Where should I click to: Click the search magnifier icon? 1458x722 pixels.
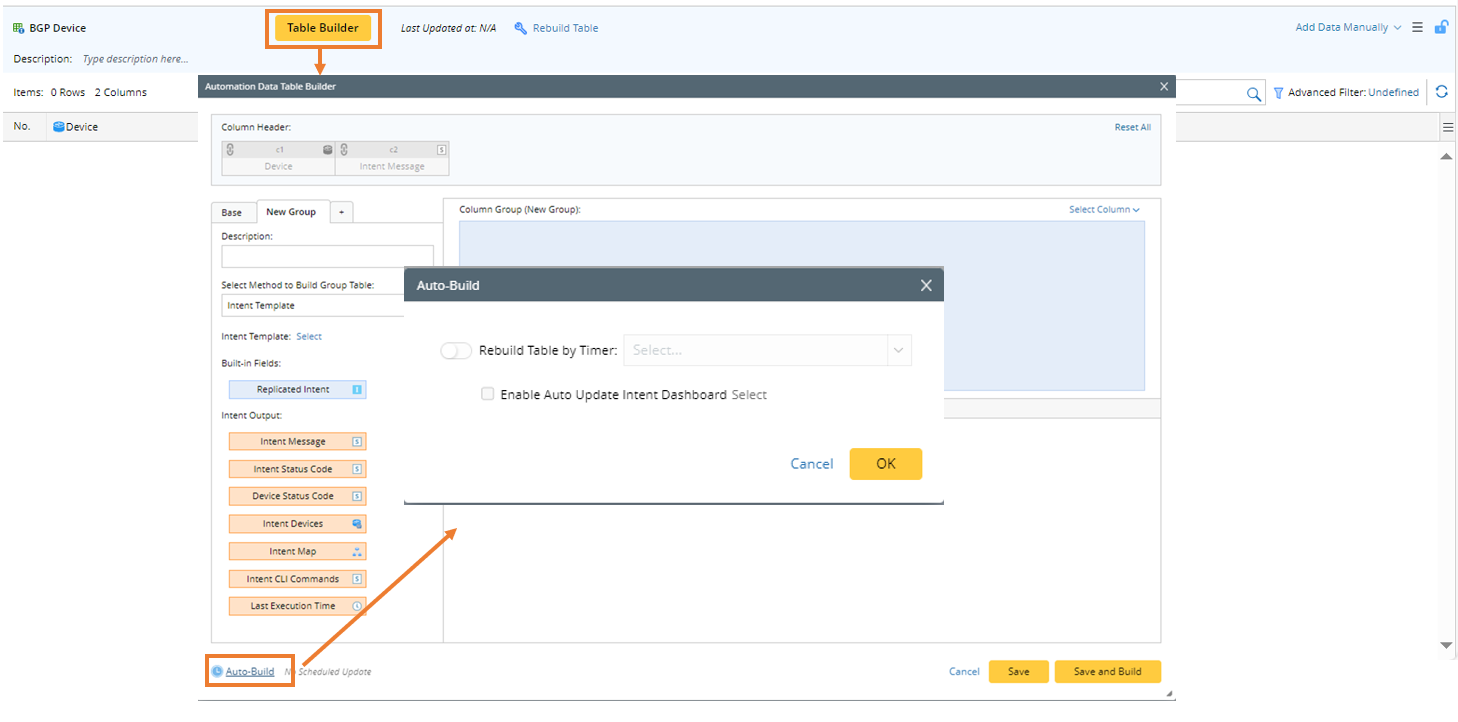tap(1253, 93)
